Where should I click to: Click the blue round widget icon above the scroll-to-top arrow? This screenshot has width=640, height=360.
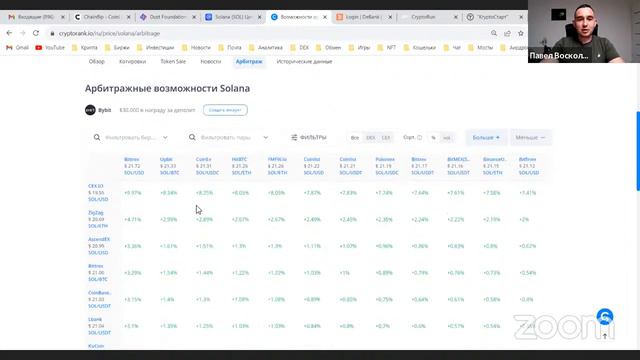click(x=605, y=317)
